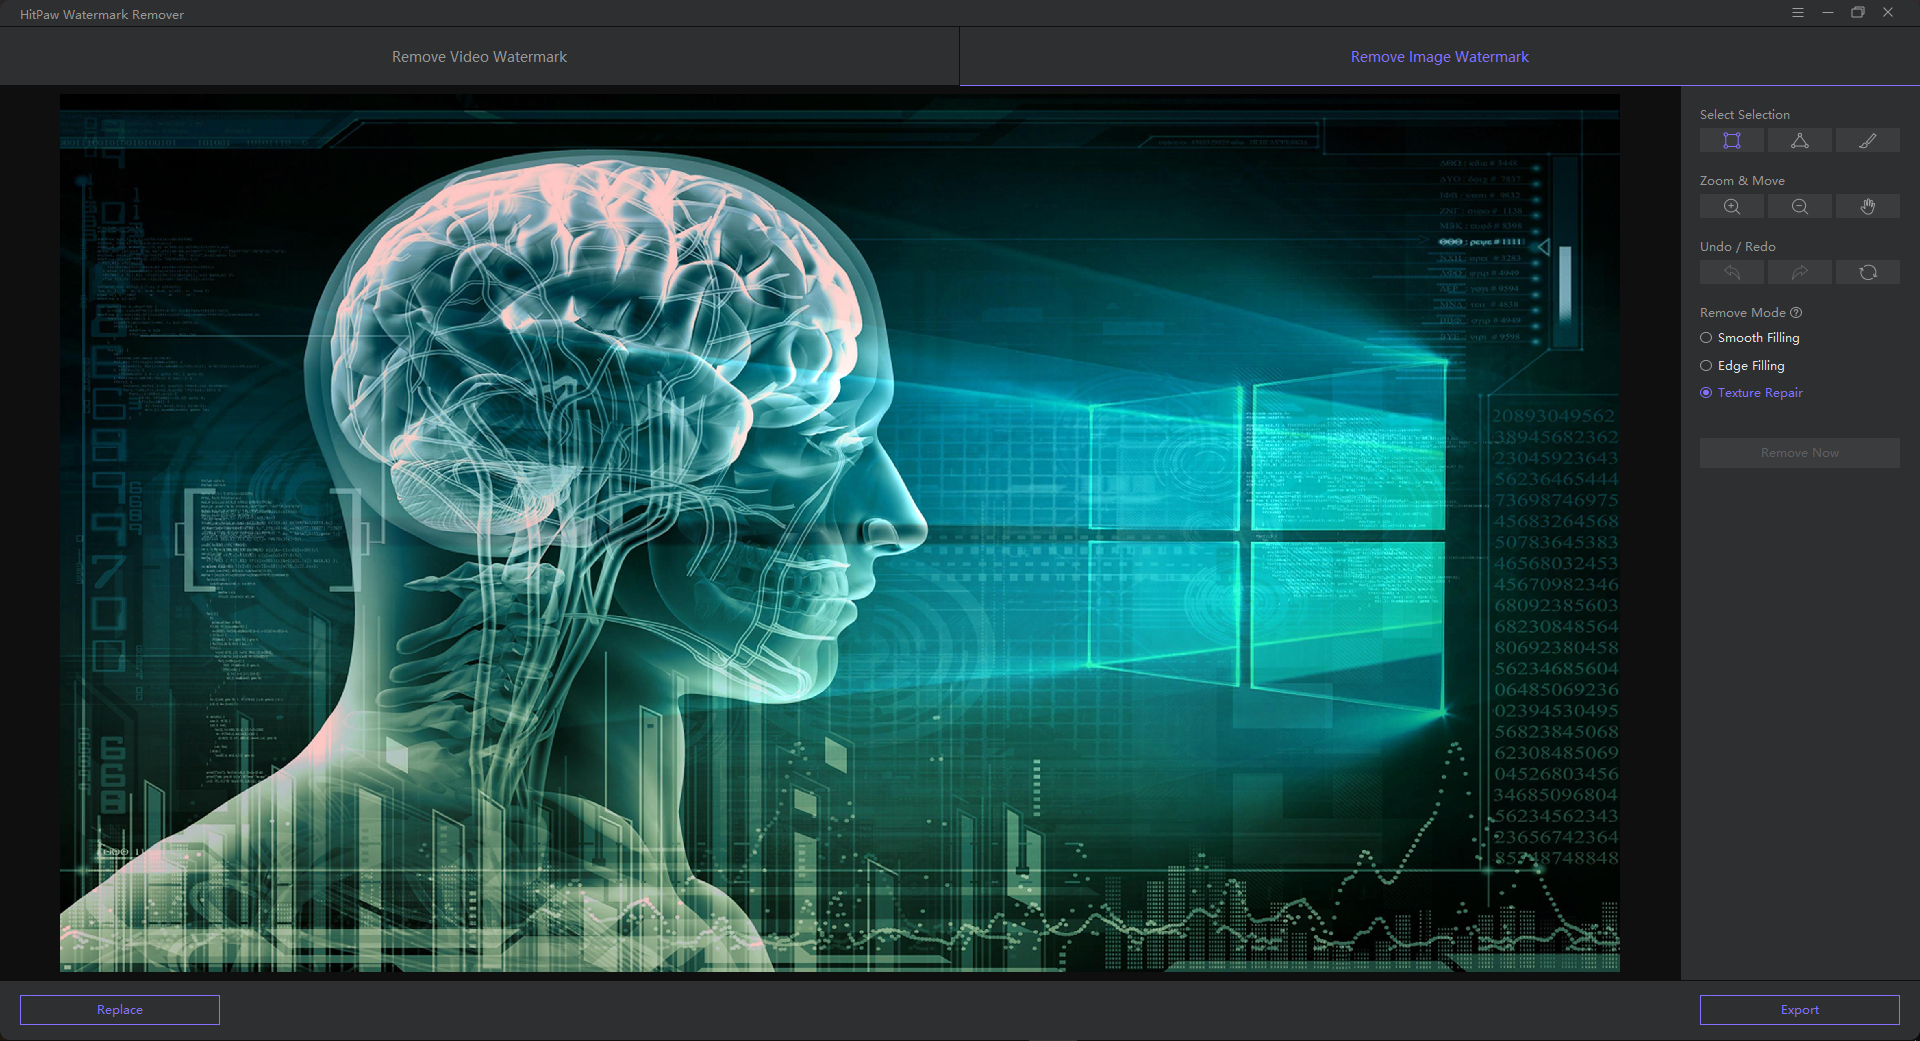Click the Replace button
The width and height of the screenshot is (1920, 1041).
point(120,1010)
